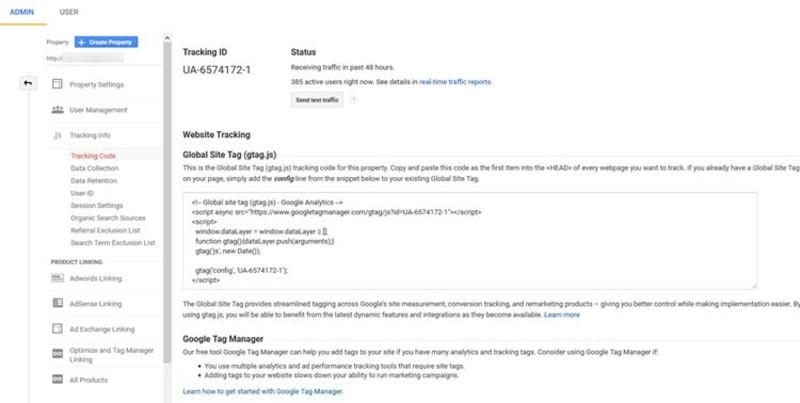This screenshot has height=403, width=800.
Task: Click the Adwords Linking icon
Action: click(x=57, y=278)
